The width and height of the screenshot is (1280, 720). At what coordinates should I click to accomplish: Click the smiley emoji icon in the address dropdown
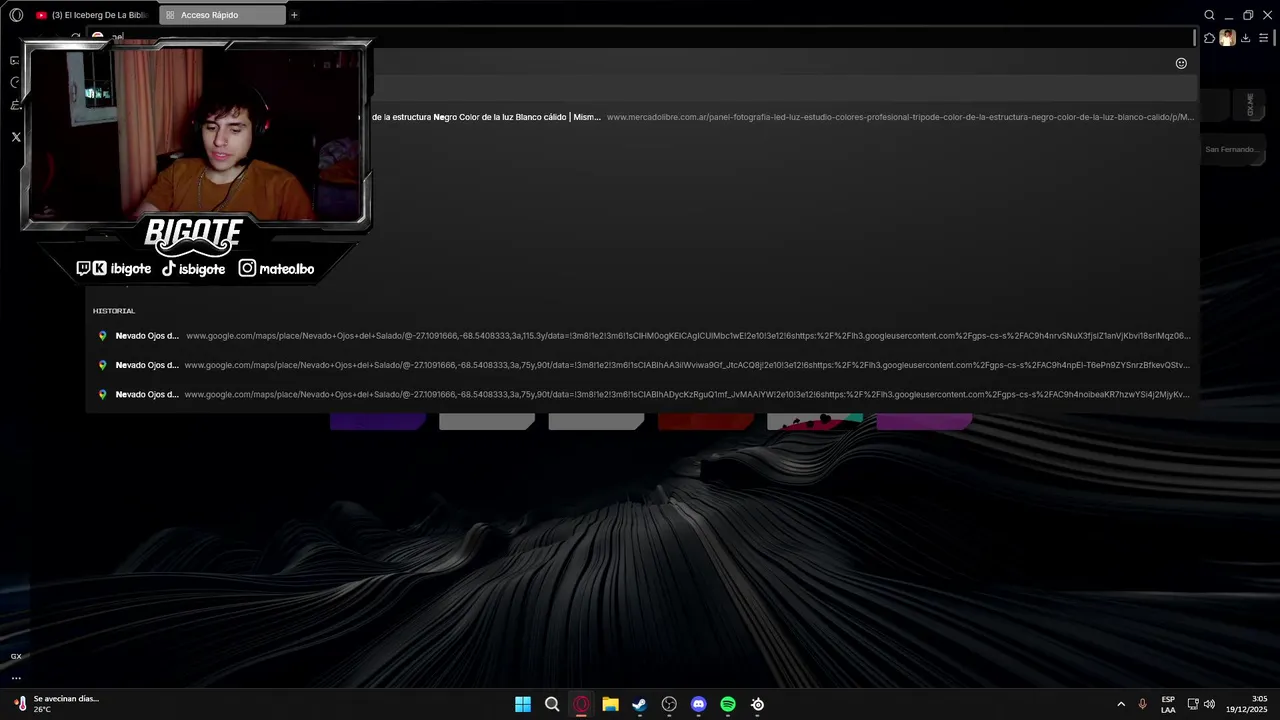(x=1181, y=63)
